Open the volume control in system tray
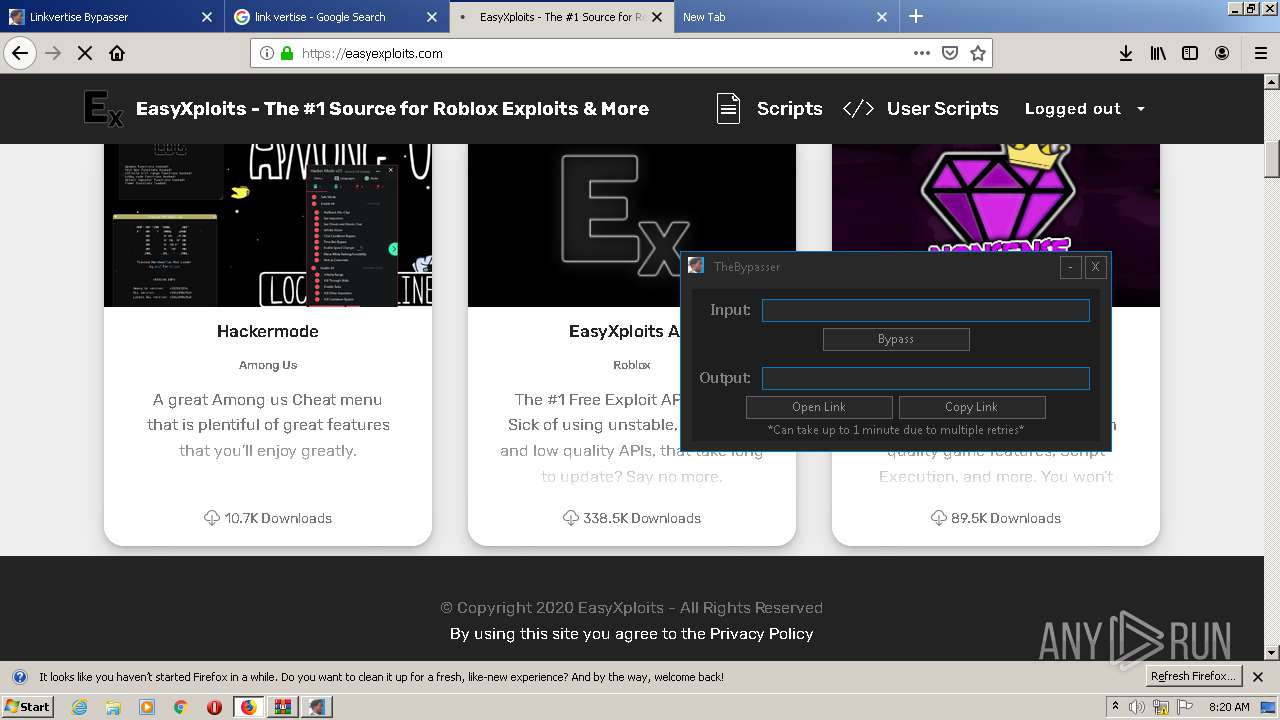The height and width of the screenshot is (720, 1280). (x=1137, y=707)
